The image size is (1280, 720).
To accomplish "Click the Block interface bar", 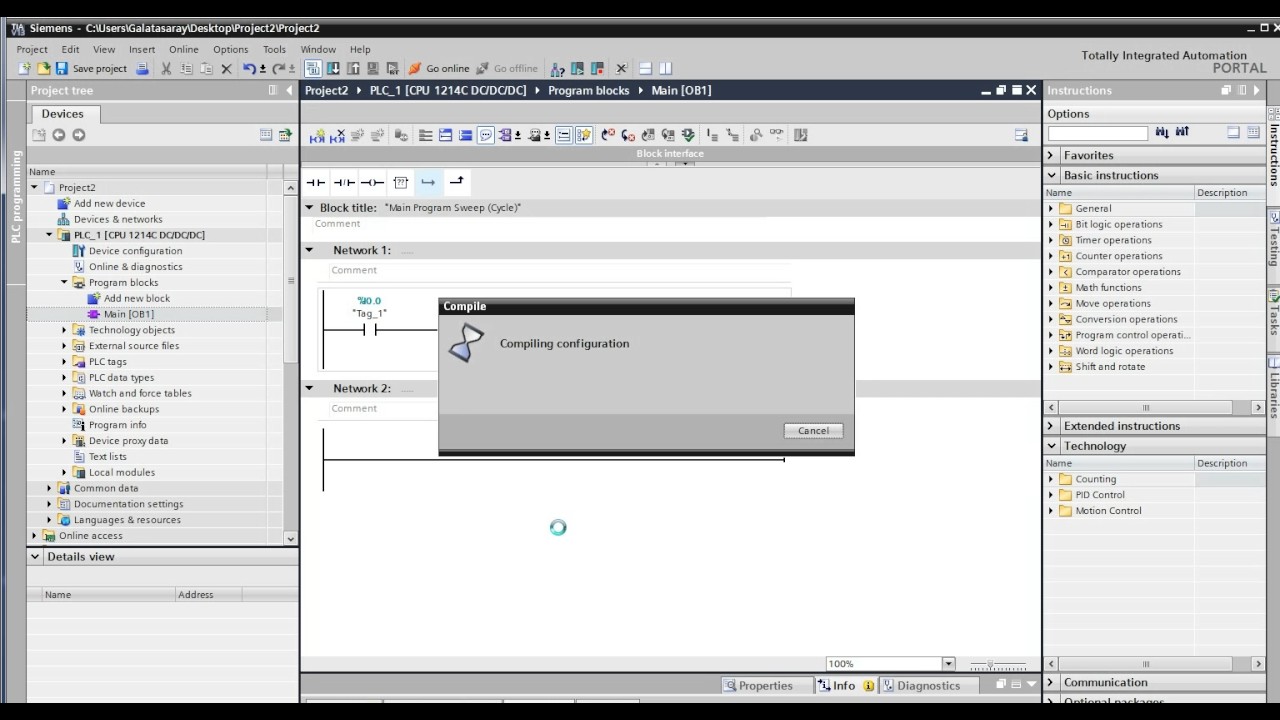I will point(670,153).
